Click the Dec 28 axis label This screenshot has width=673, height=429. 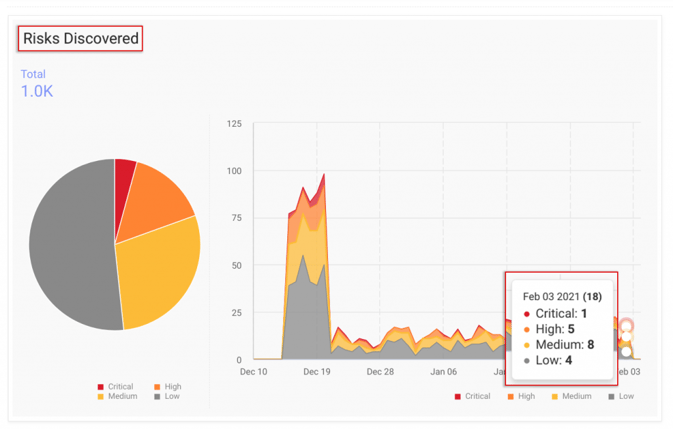tap(380, 372)
